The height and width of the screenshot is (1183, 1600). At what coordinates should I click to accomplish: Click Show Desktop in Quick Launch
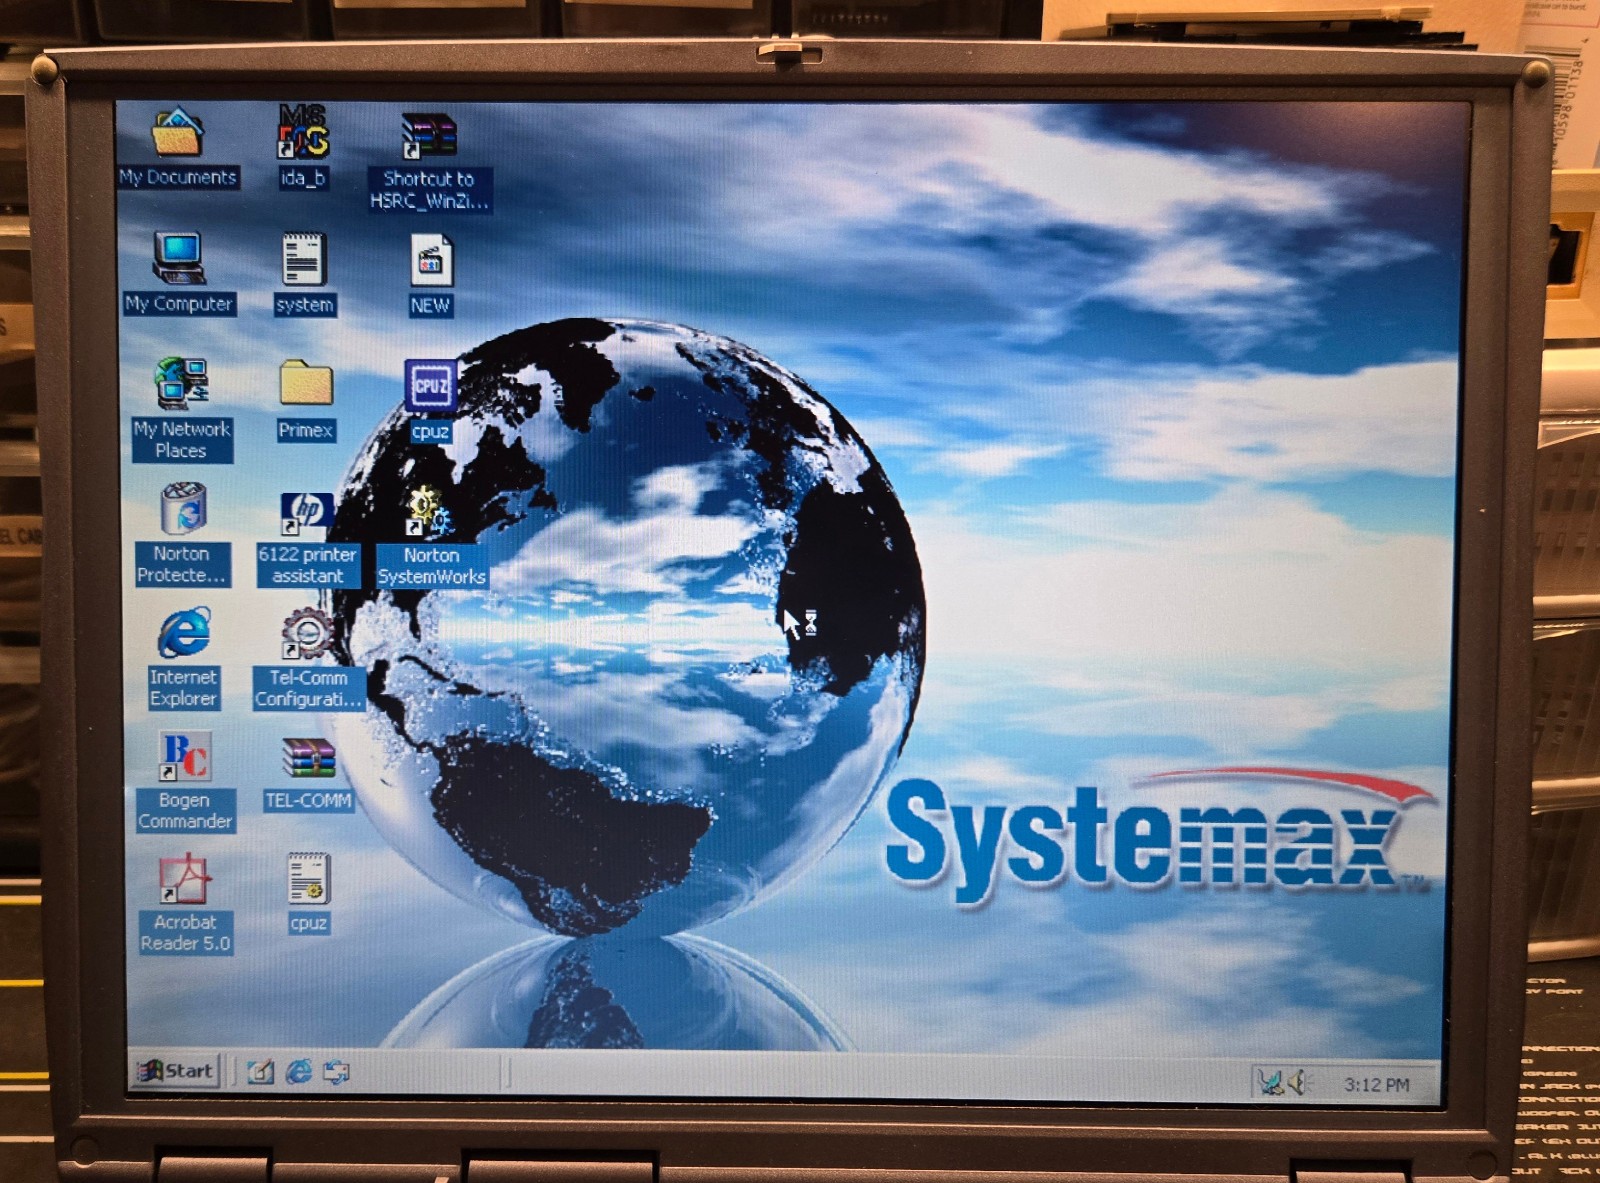[260, 1072]
